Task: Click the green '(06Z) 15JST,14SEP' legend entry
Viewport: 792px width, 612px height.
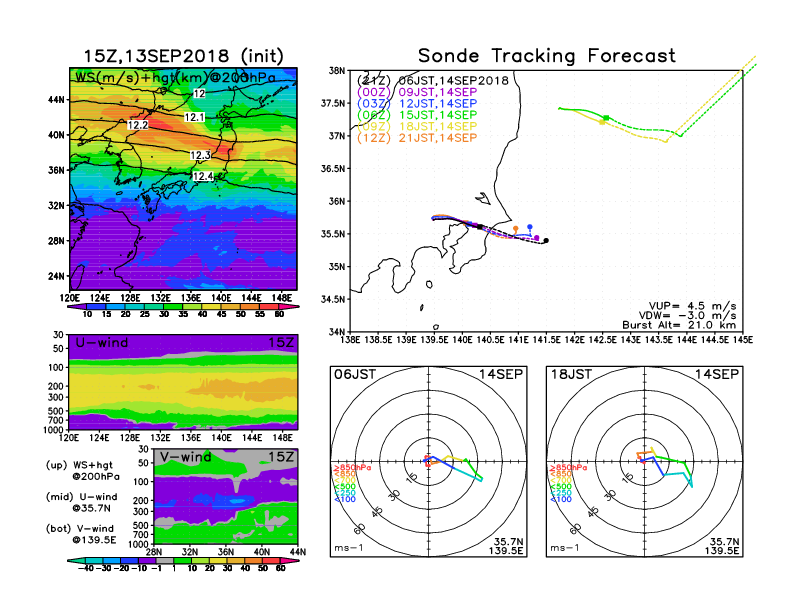Action: click(x=417, y=115)
